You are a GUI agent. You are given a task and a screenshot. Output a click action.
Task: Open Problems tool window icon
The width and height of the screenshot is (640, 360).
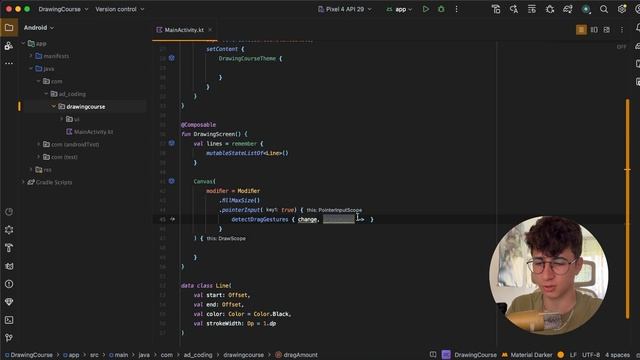click(9, 284)
